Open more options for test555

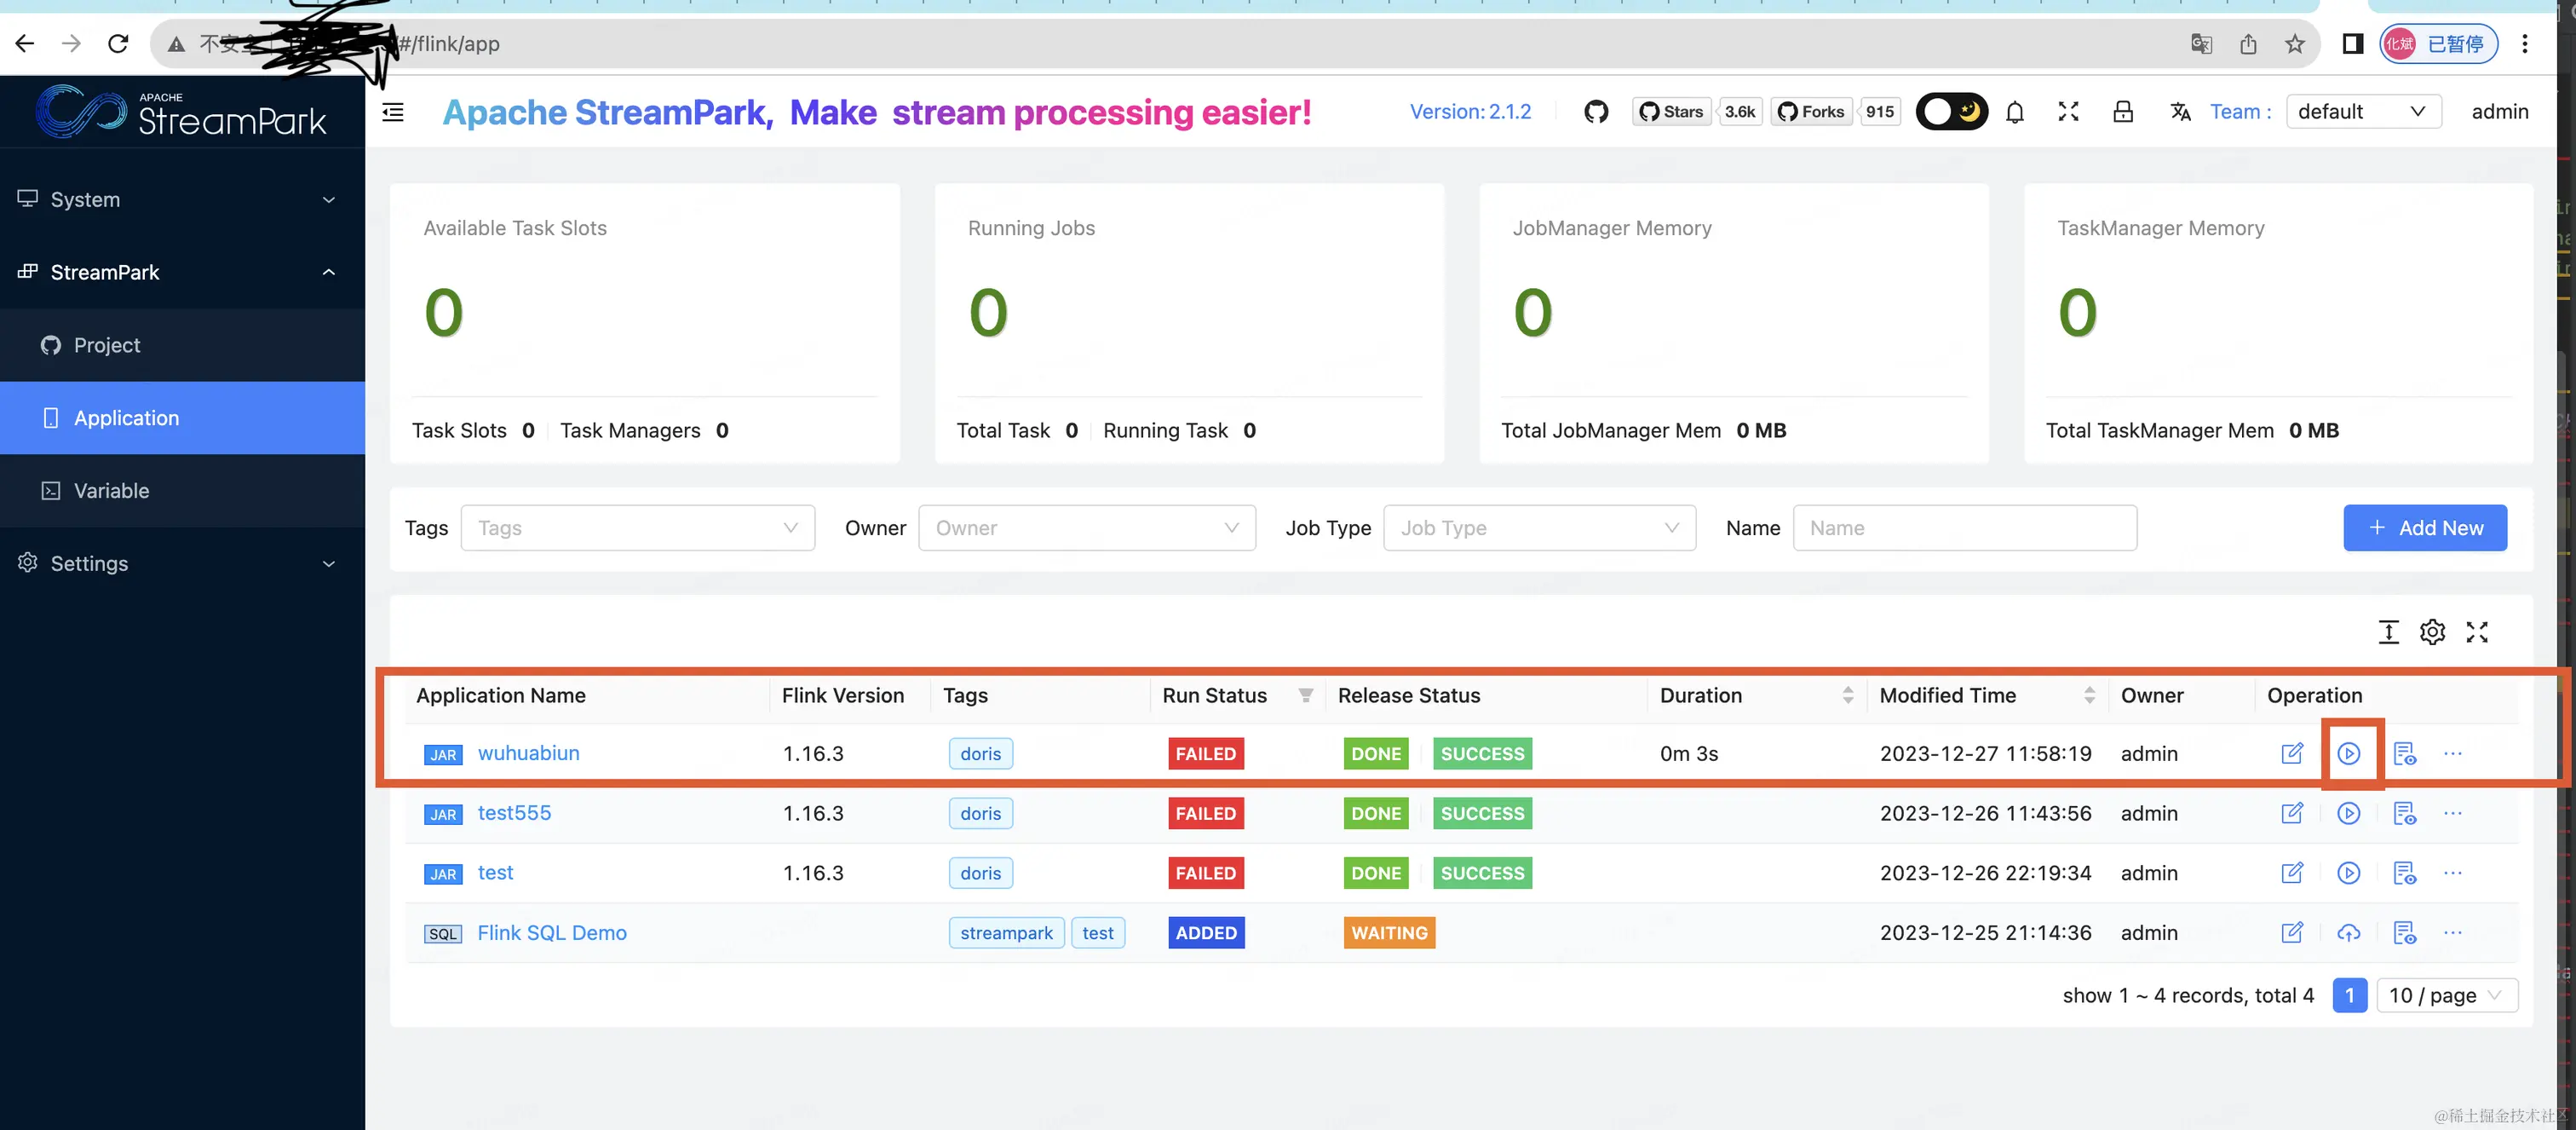2452,813
